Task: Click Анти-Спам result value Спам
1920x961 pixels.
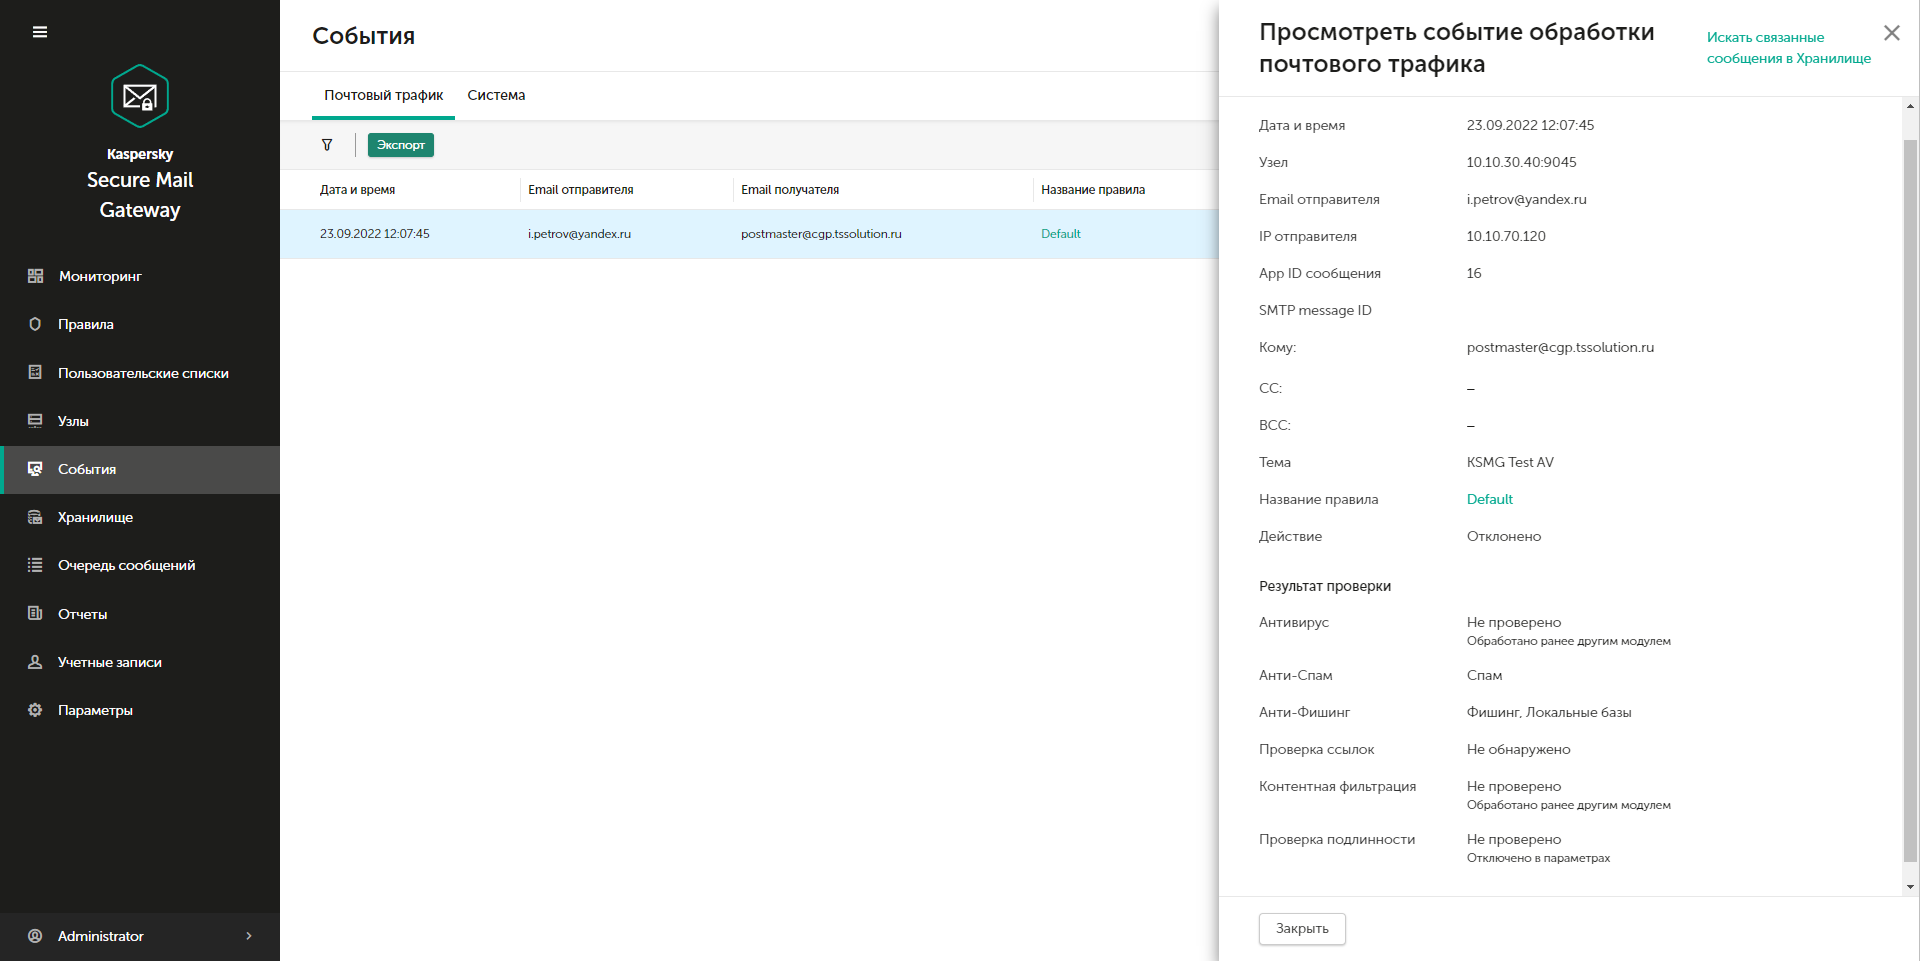Action: click(x=1484, y=675)
